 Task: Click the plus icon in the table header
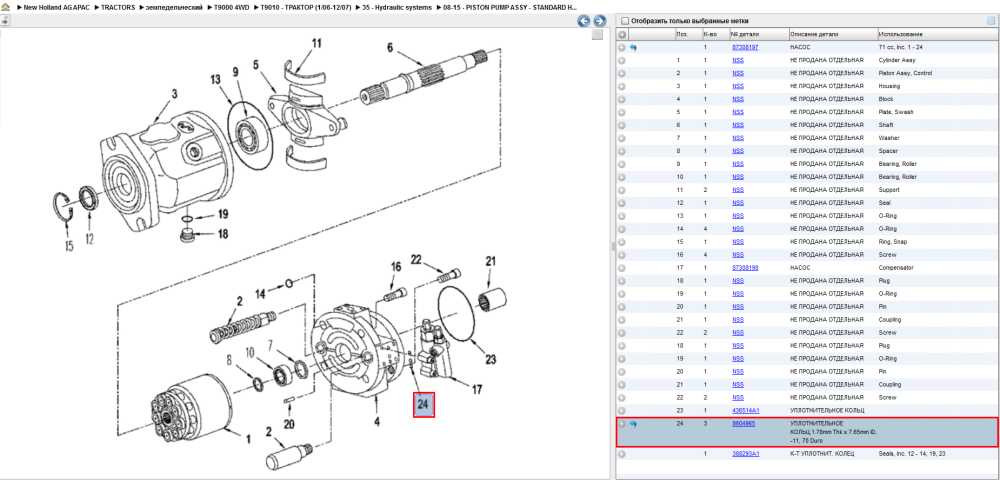(622, 34)
